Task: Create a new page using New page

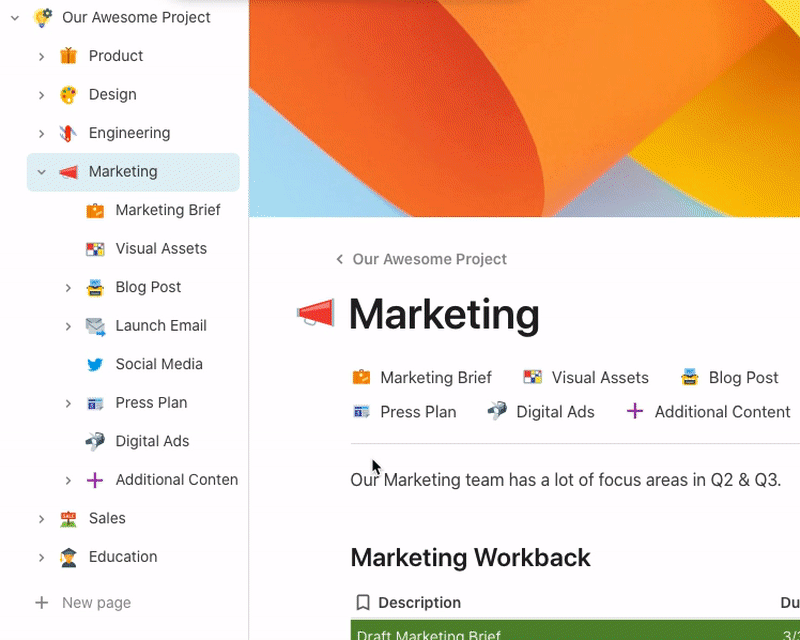Action: (96, 603)
